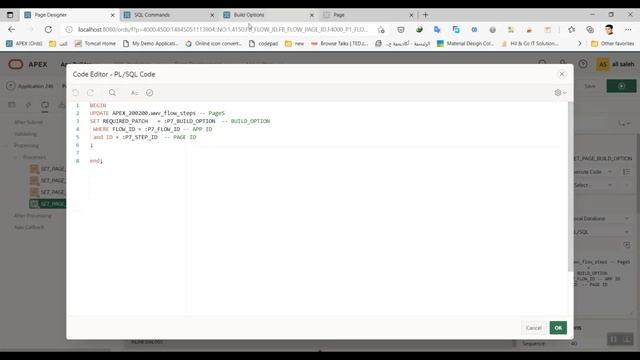
Task: Click the Cancel button
Action: pos(533,328)
